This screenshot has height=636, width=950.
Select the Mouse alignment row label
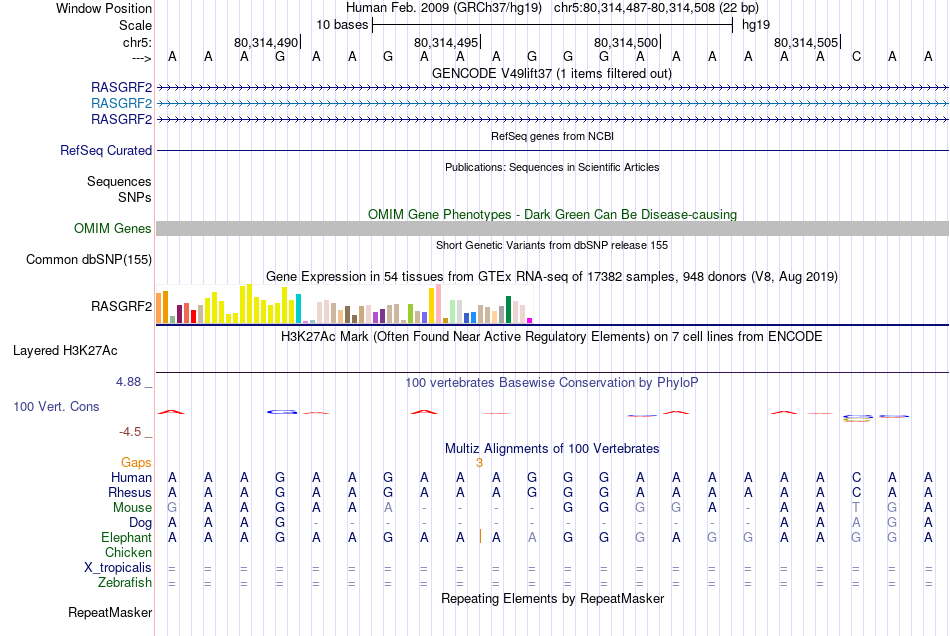tap(132, 508)
